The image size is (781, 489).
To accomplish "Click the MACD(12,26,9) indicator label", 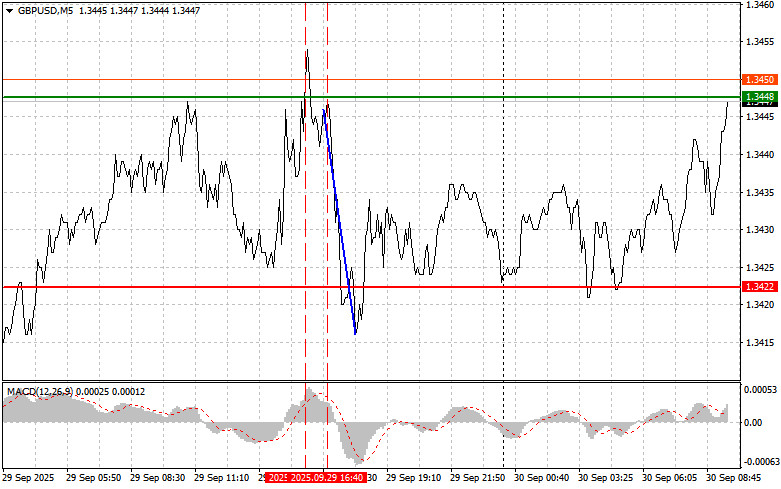I will [x=39, y=392].
